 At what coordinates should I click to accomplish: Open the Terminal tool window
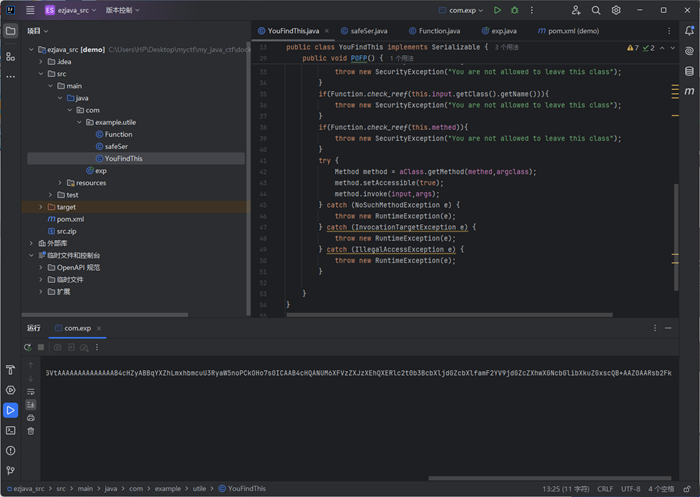click(11, 430)
